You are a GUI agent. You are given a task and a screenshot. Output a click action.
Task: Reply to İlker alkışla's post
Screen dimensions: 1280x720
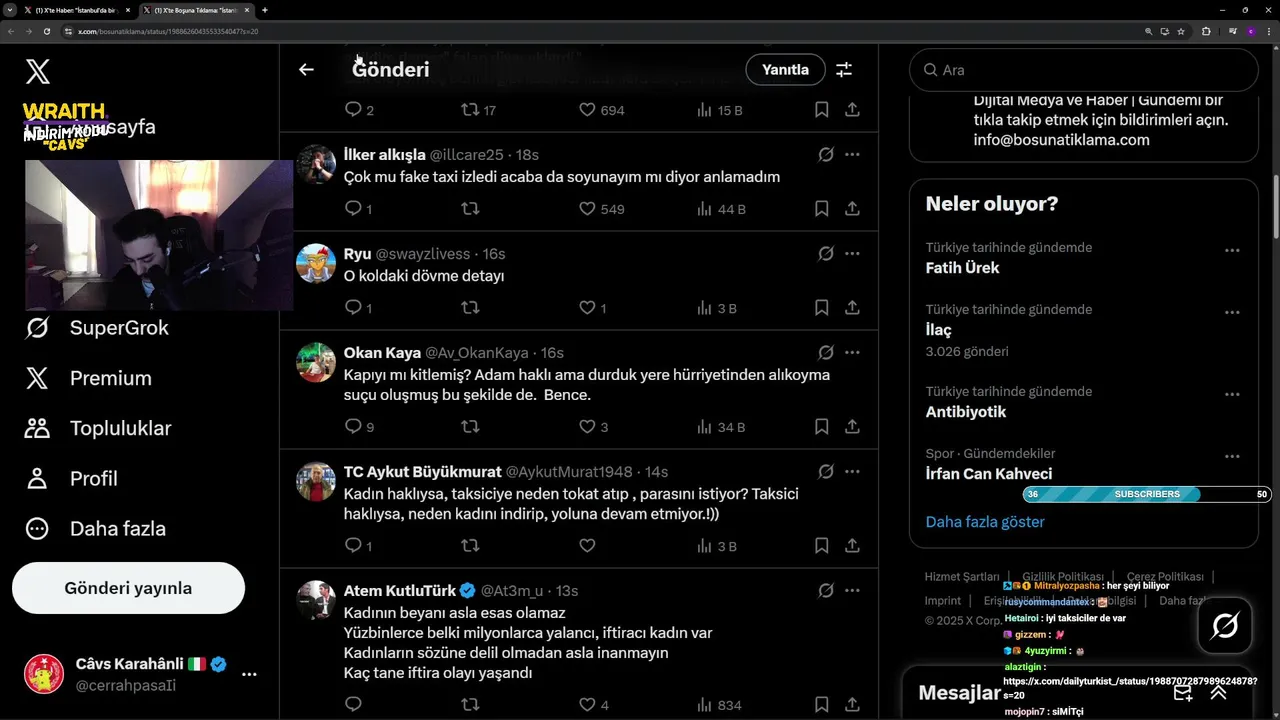coord(353,209)
